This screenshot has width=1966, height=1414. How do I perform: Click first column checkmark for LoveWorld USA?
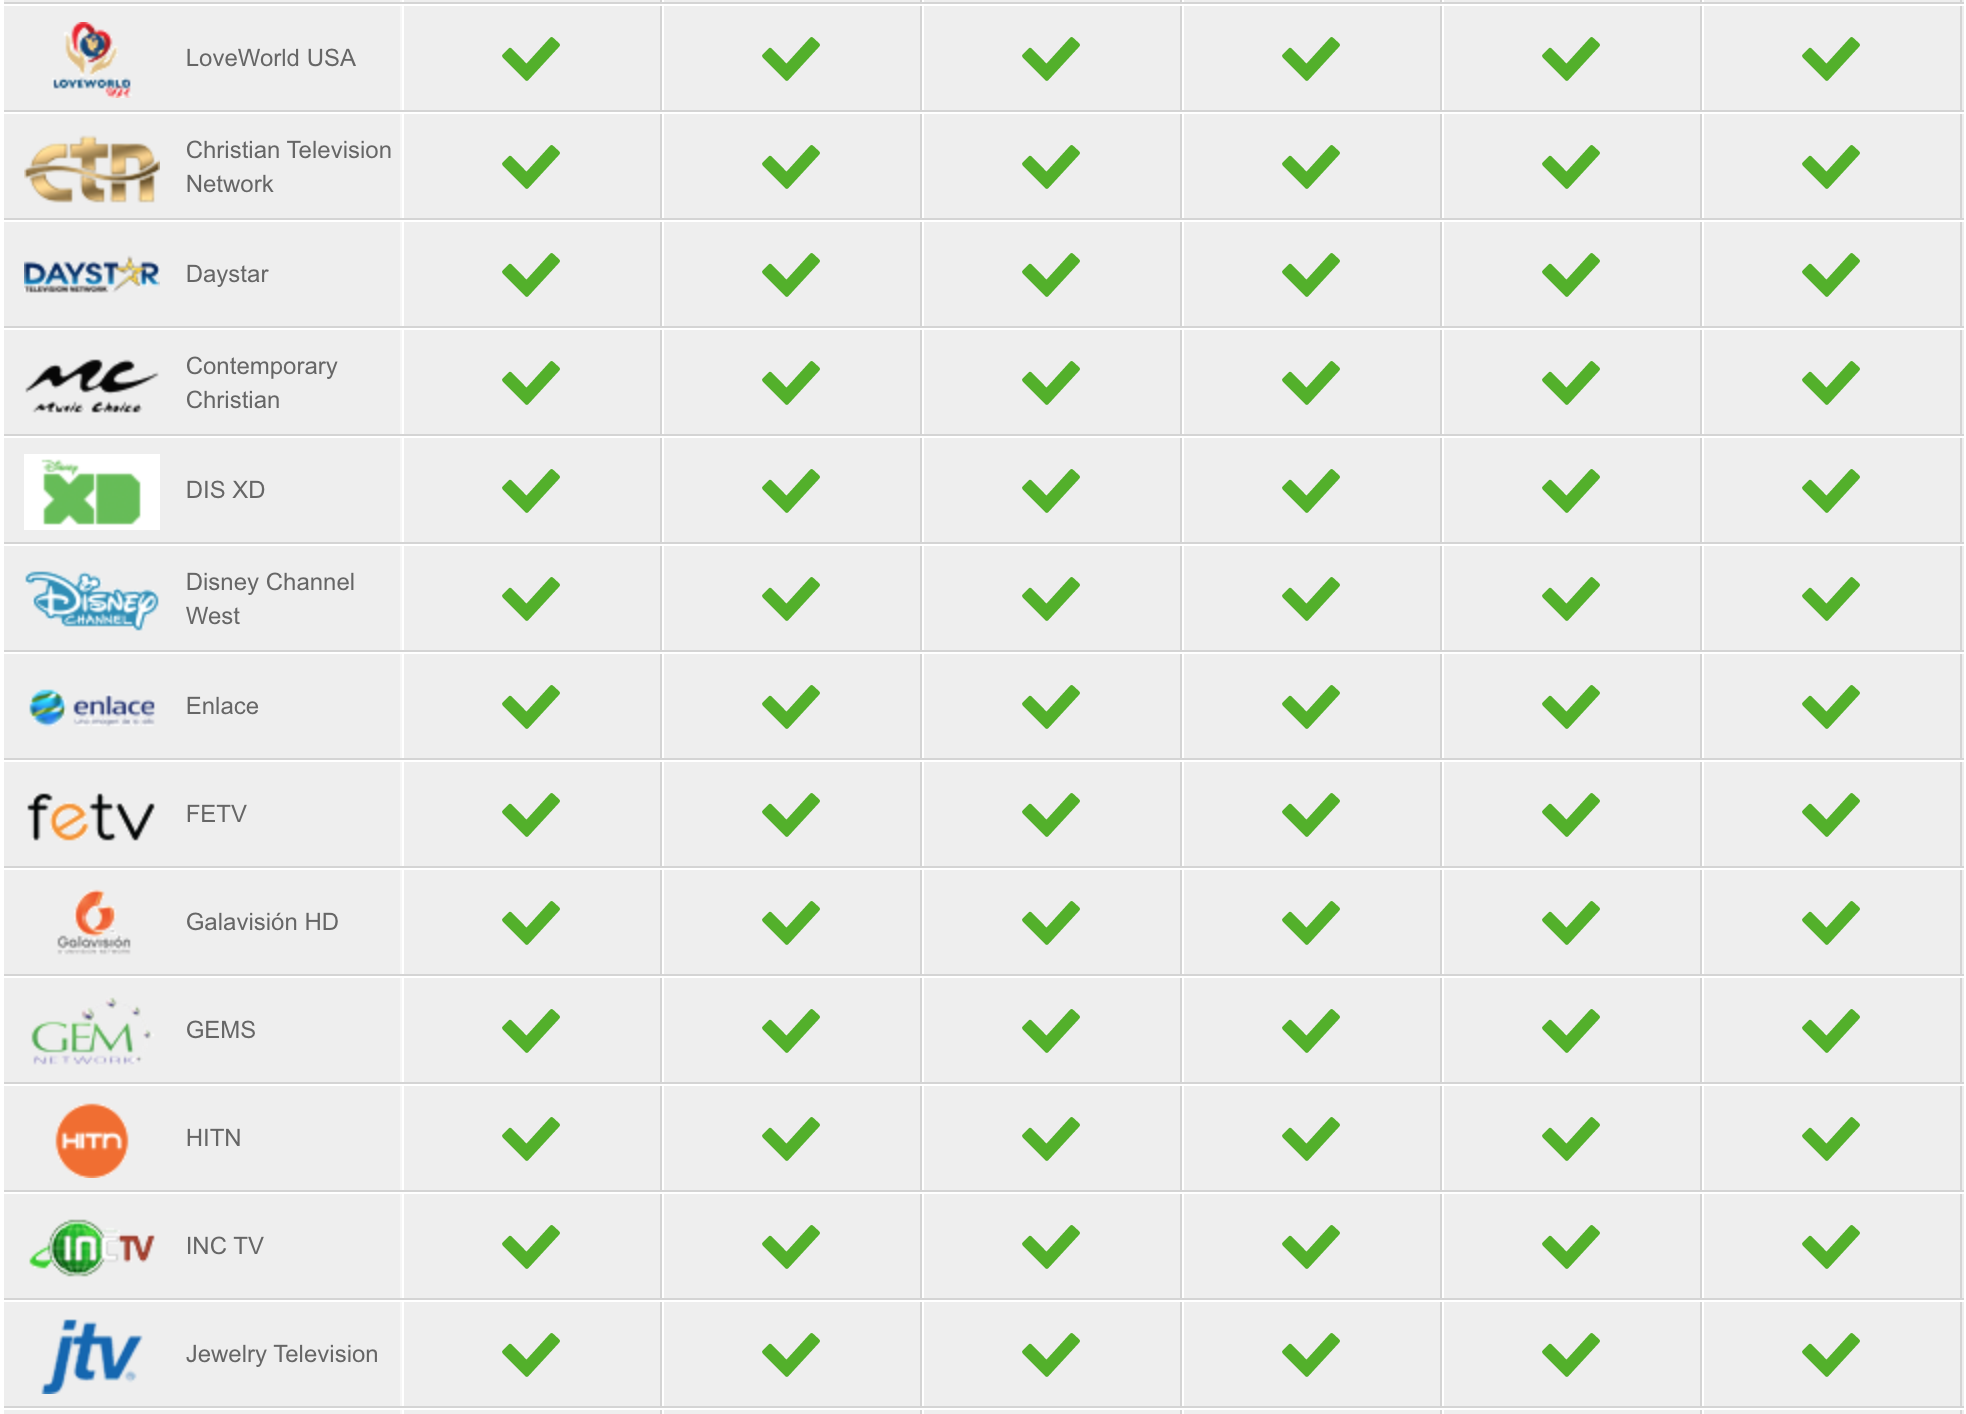(x=531, y=59)
